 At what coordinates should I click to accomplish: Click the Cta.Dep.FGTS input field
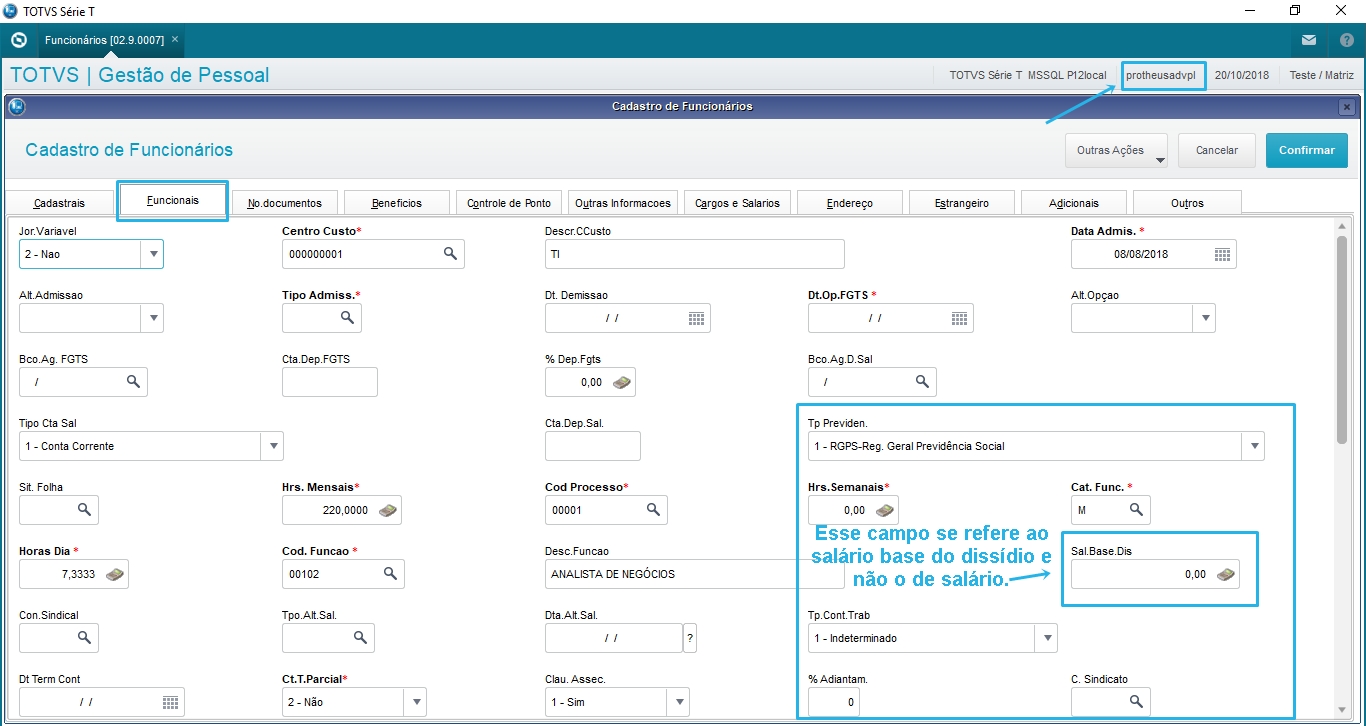[330, 382]
